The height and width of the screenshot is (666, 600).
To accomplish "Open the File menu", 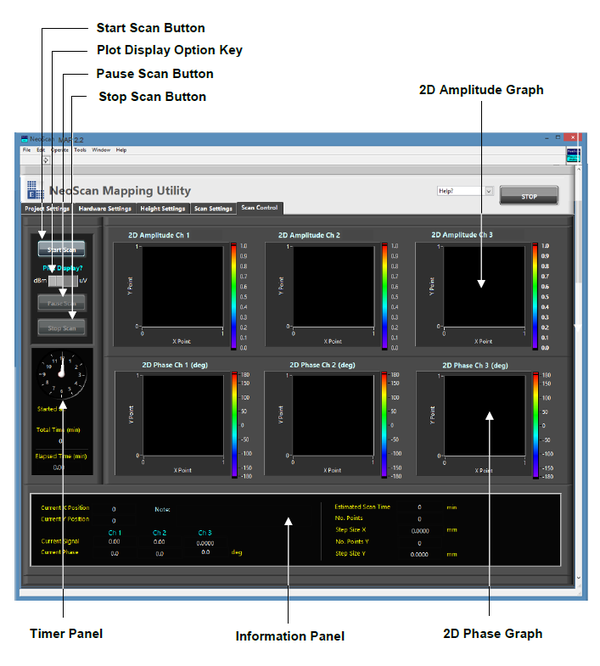I will tap(27, 150).
